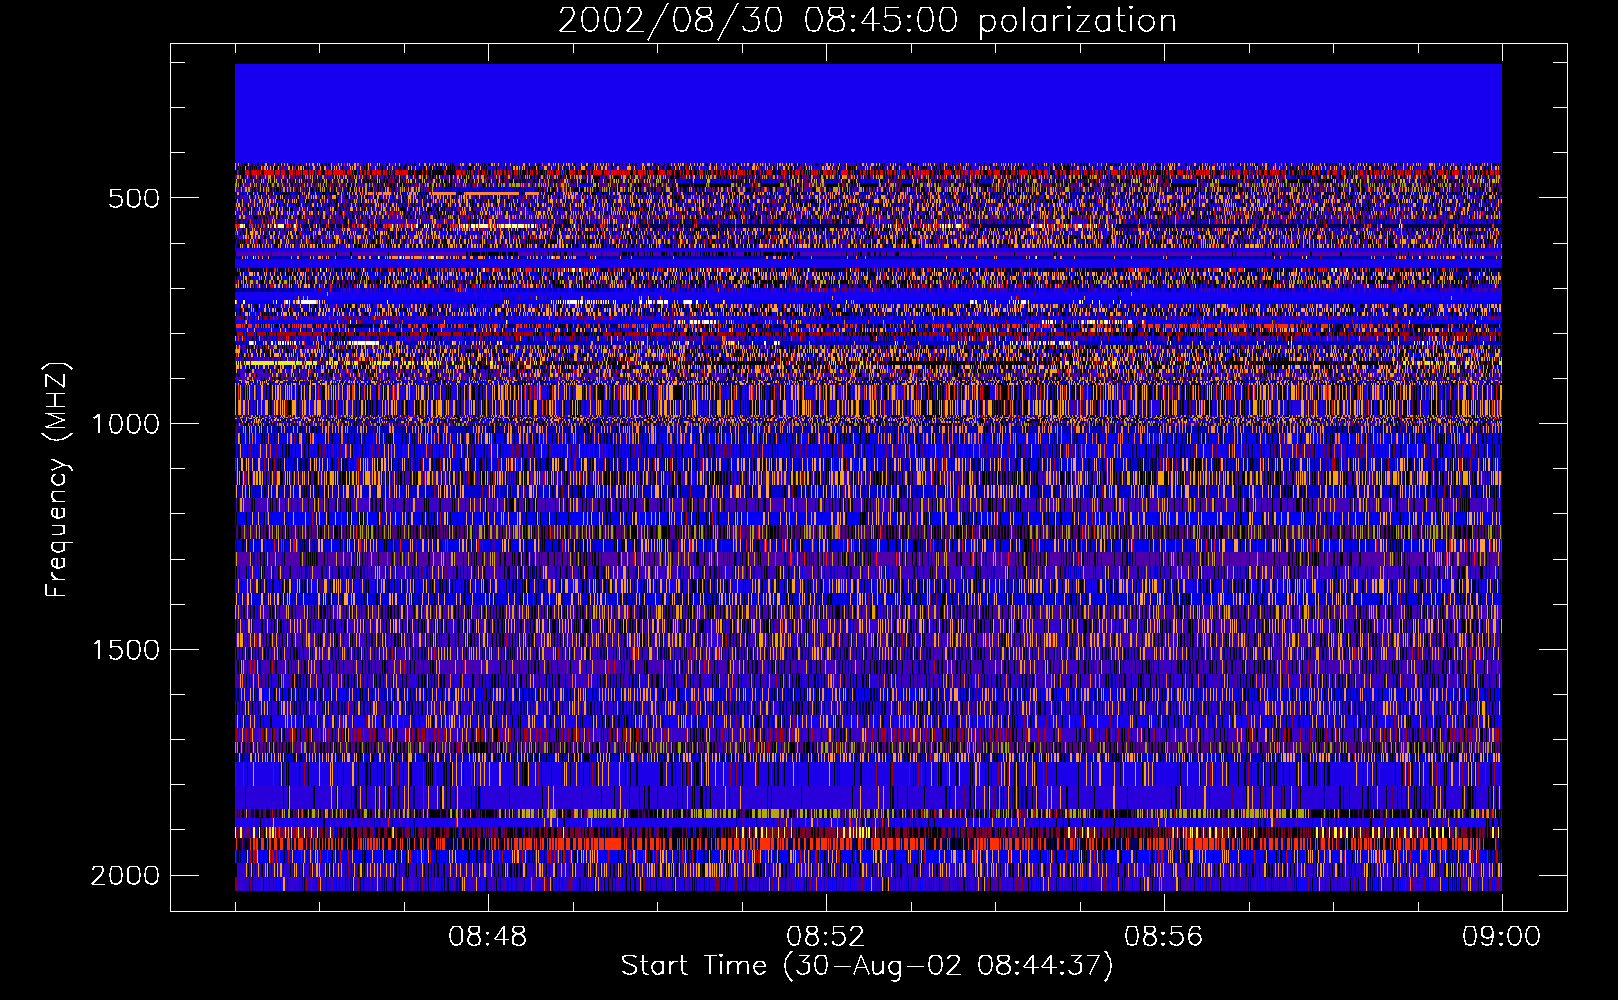Click the 08:56 time tick label
This screenshot has height=1000, width=1618.
[1164, 937]
